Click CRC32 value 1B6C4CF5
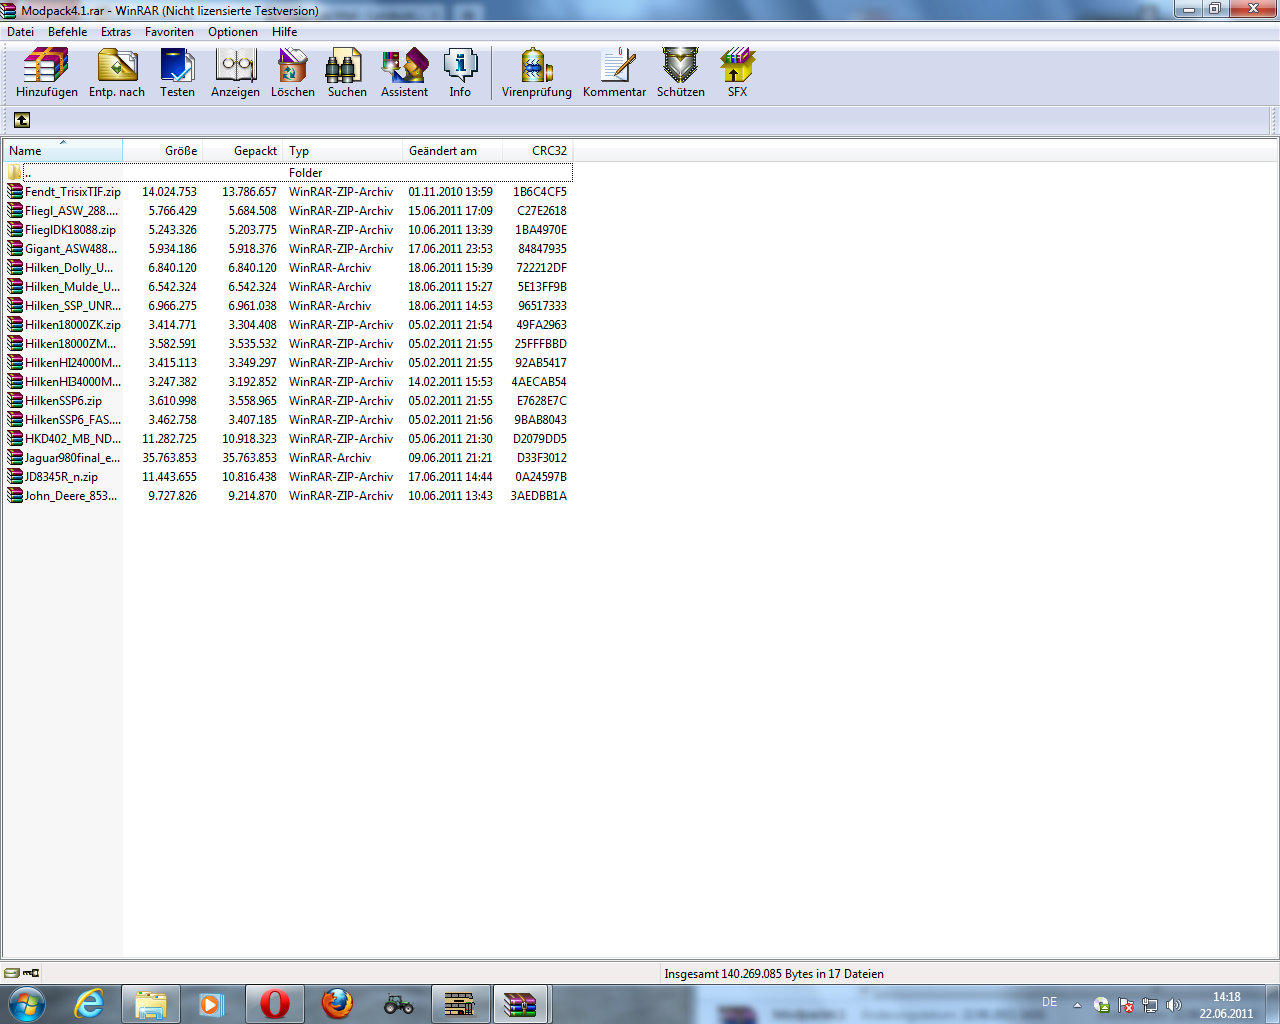The height and width of the screenshot is (1024, 1280). point(540,192)
